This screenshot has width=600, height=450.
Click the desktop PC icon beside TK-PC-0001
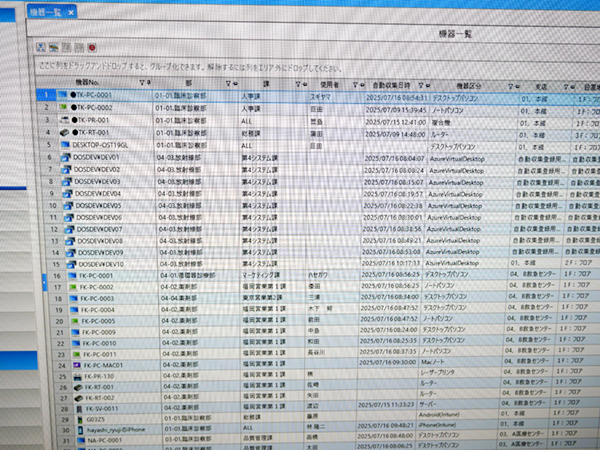pos(62,95)
